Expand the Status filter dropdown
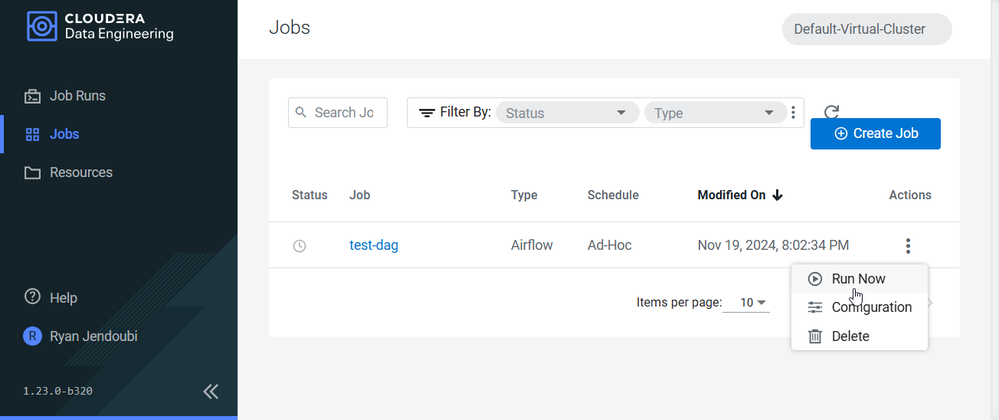This screenshot has width=999, height=420. point(567,113)
